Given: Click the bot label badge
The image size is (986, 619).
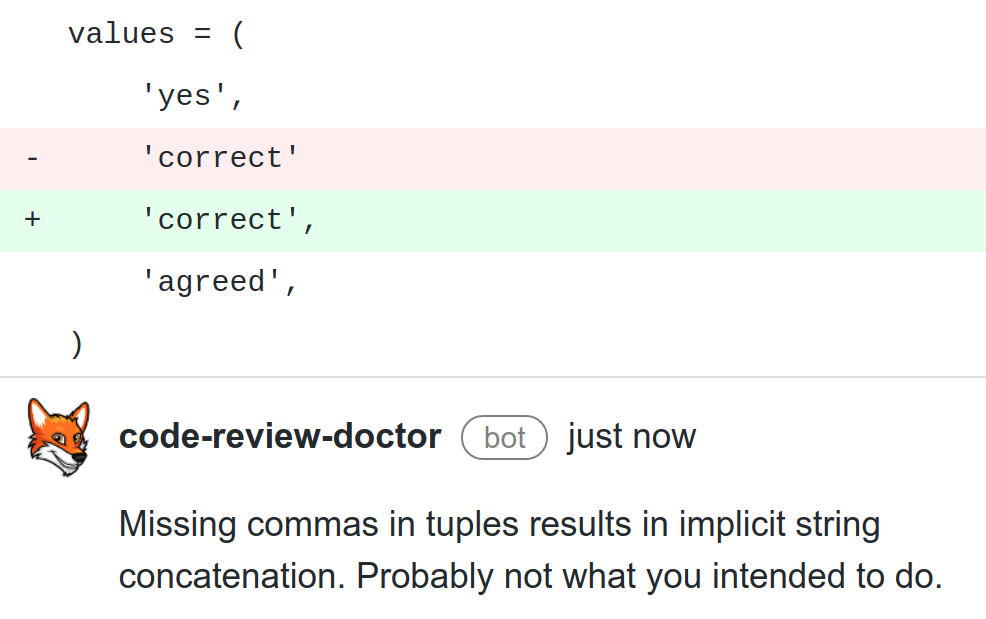Looking at the screenshot, I should coord(504,438).
